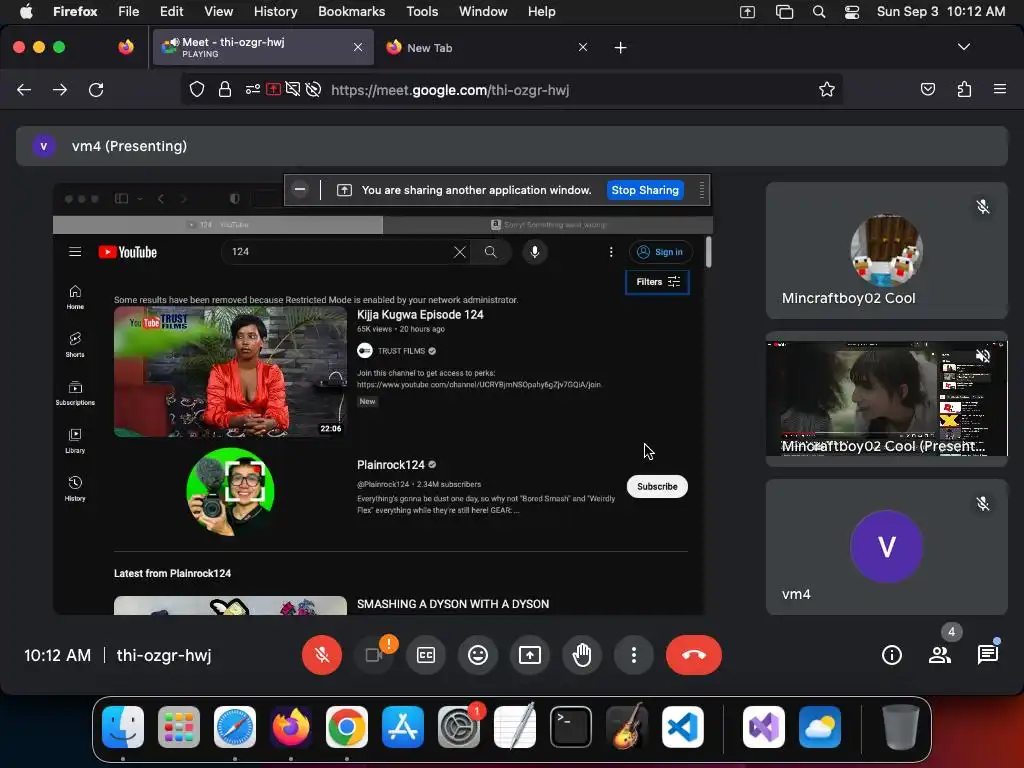
Task: Click the YouTube logo
Action: pyautogui.click(x=128, y=252)
